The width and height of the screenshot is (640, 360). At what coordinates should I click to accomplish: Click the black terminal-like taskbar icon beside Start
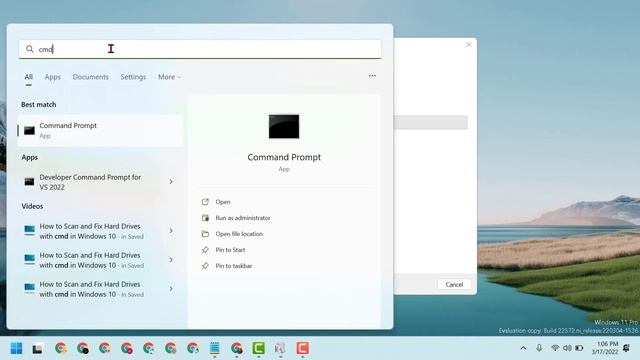click(38, 349)
